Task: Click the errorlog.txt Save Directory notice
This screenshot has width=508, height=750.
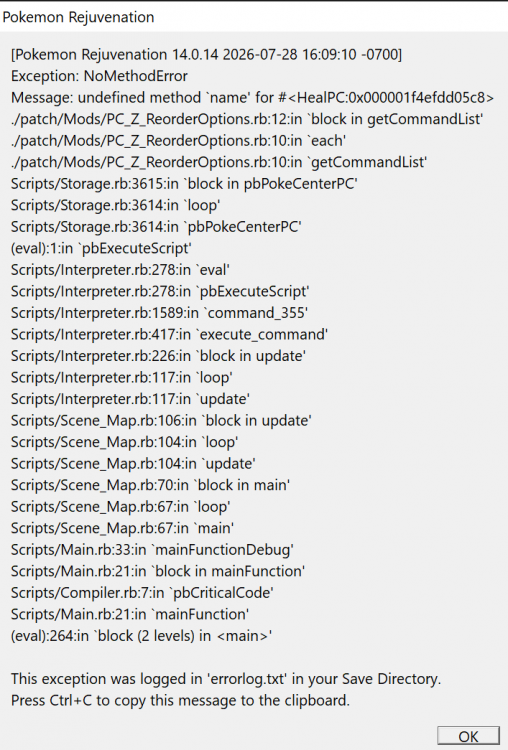Action: pos(226,679)
